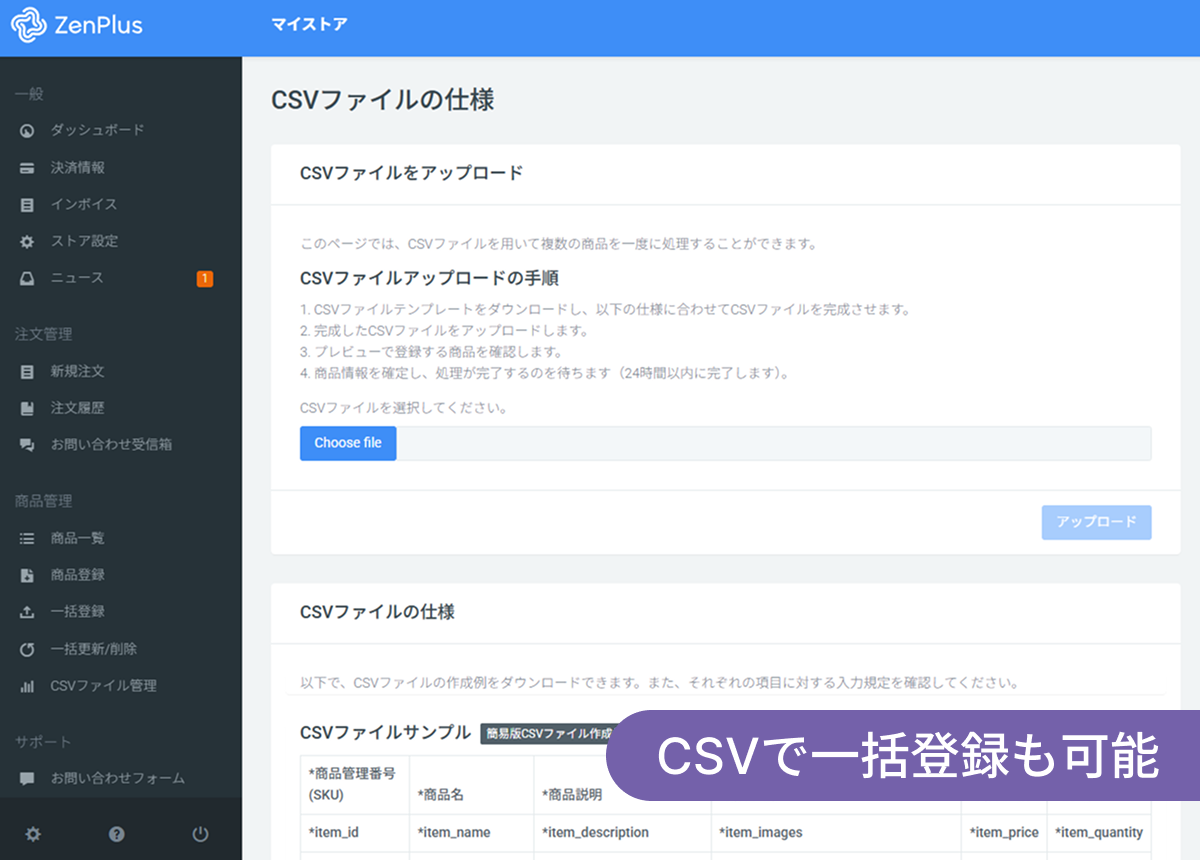Image resolution: width=1200 pixels, height=860 pixels.
Task: Open the お問い合わせ受信箱 chat icon
Action: click(27, 445)
